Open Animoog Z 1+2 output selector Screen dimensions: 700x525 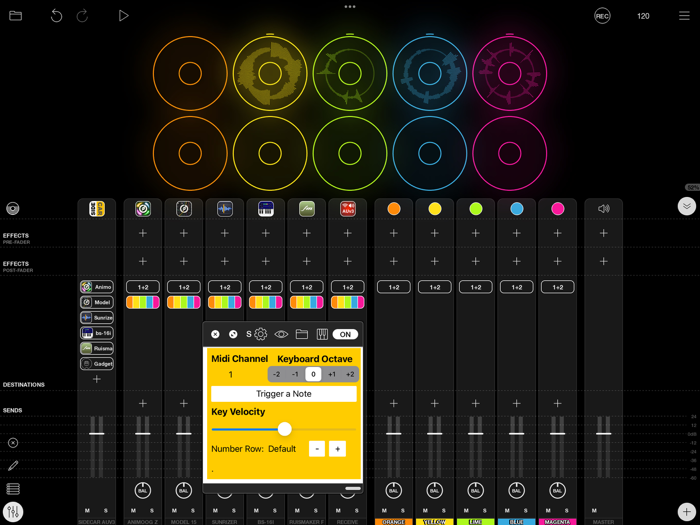tap(143, 287)
